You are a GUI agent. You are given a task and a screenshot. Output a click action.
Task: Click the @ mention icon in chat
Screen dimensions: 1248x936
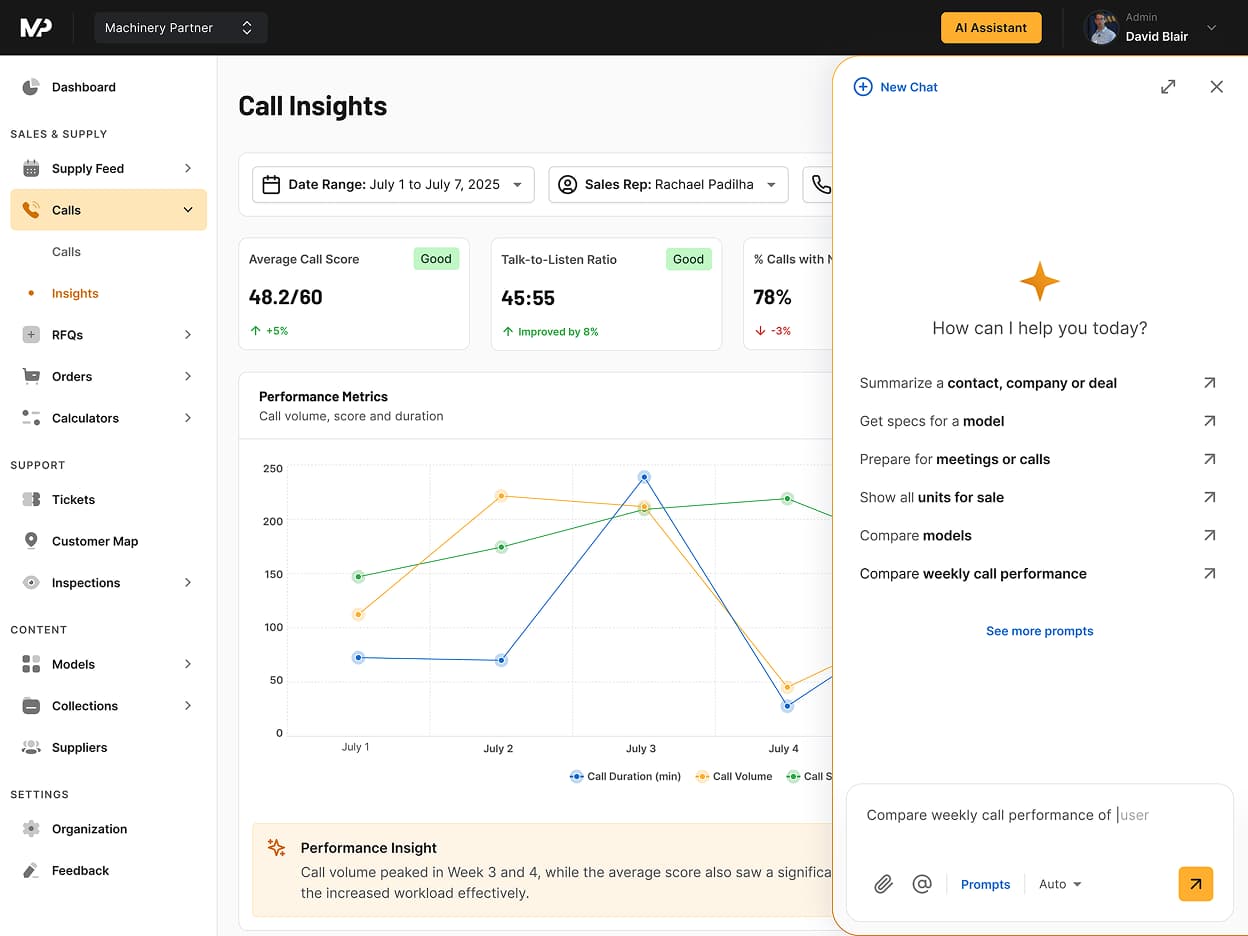click(x=922, y=884)
